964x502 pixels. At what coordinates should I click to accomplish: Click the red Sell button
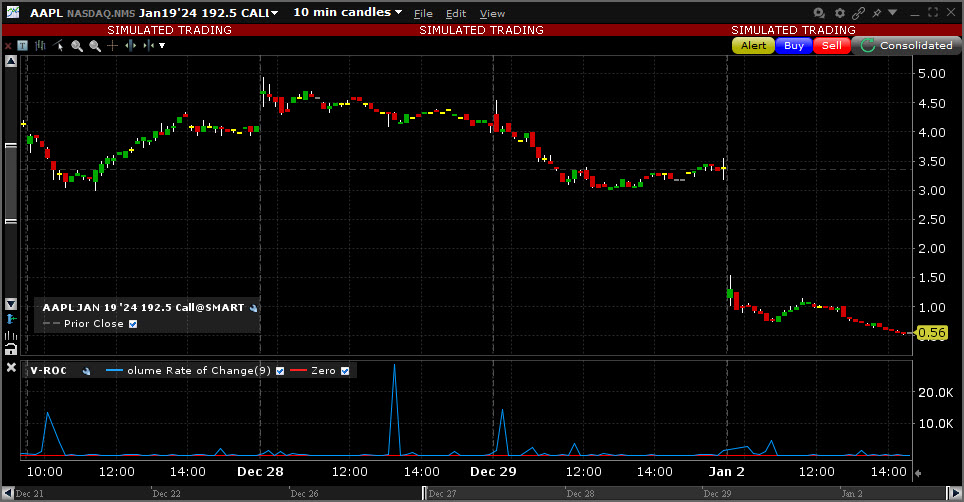coord(832,45)
